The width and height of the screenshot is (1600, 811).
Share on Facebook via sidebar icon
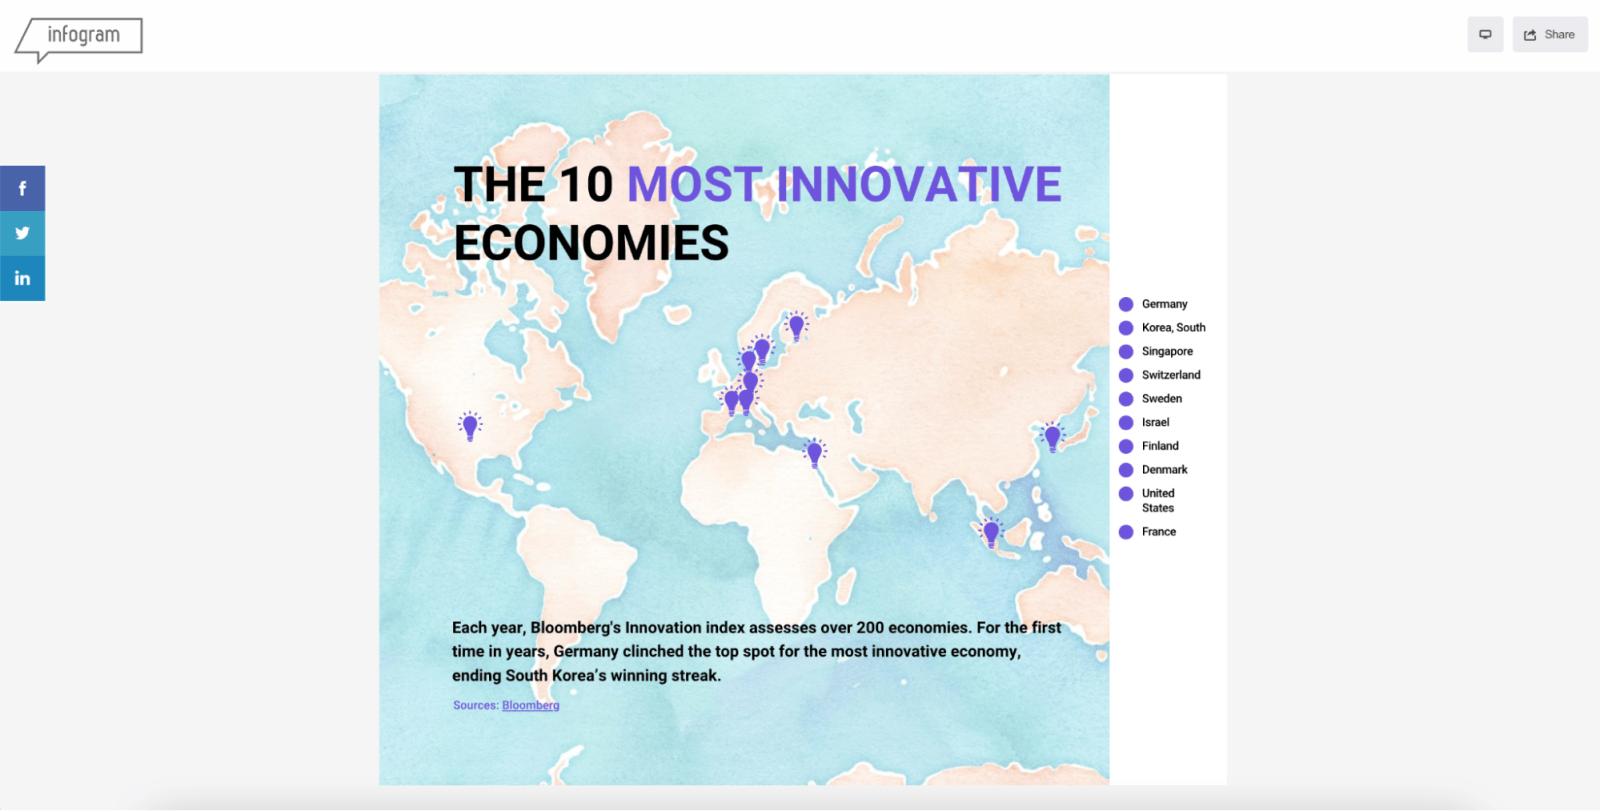(22, 188)
